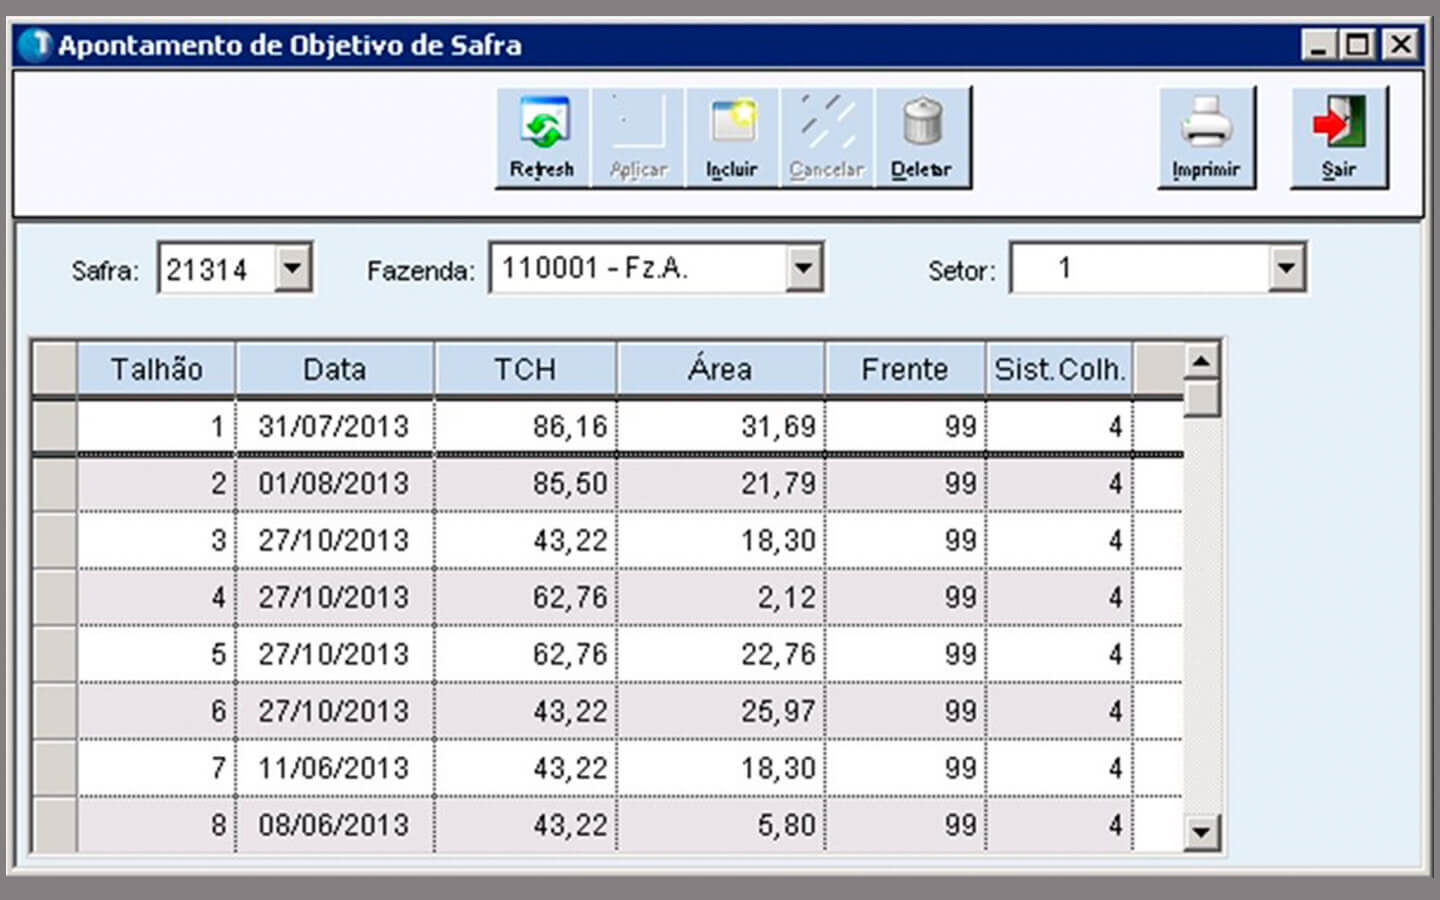Viewport: 1440px width, 900px height.
Task: Print using the Imprimir icon
Action: coord(1206,137)
